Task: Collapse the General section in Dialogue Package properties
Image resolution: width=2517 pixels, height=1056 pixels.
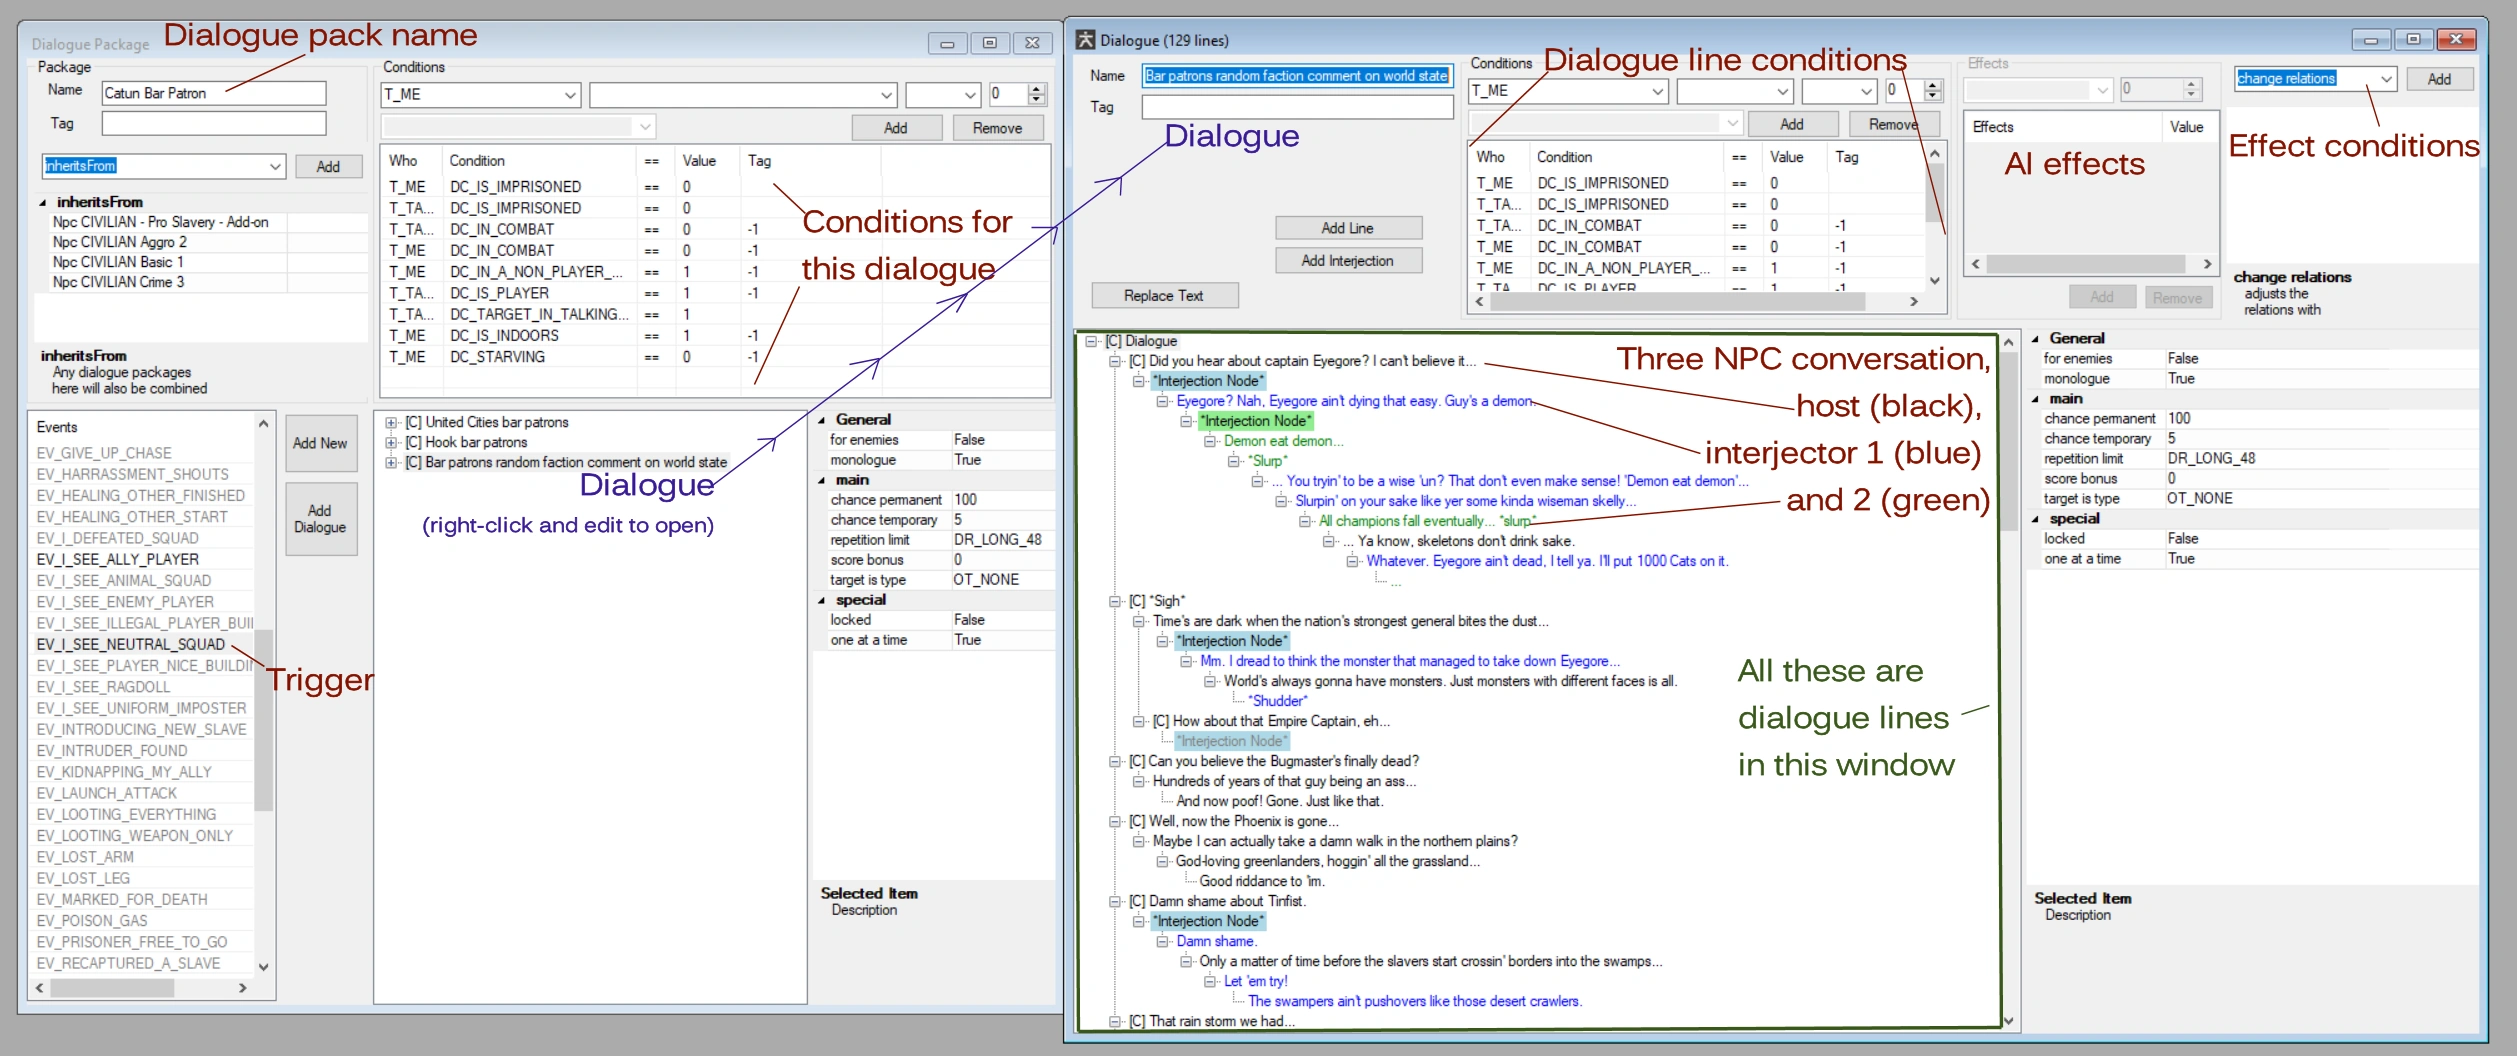Action: click(822, 421)
